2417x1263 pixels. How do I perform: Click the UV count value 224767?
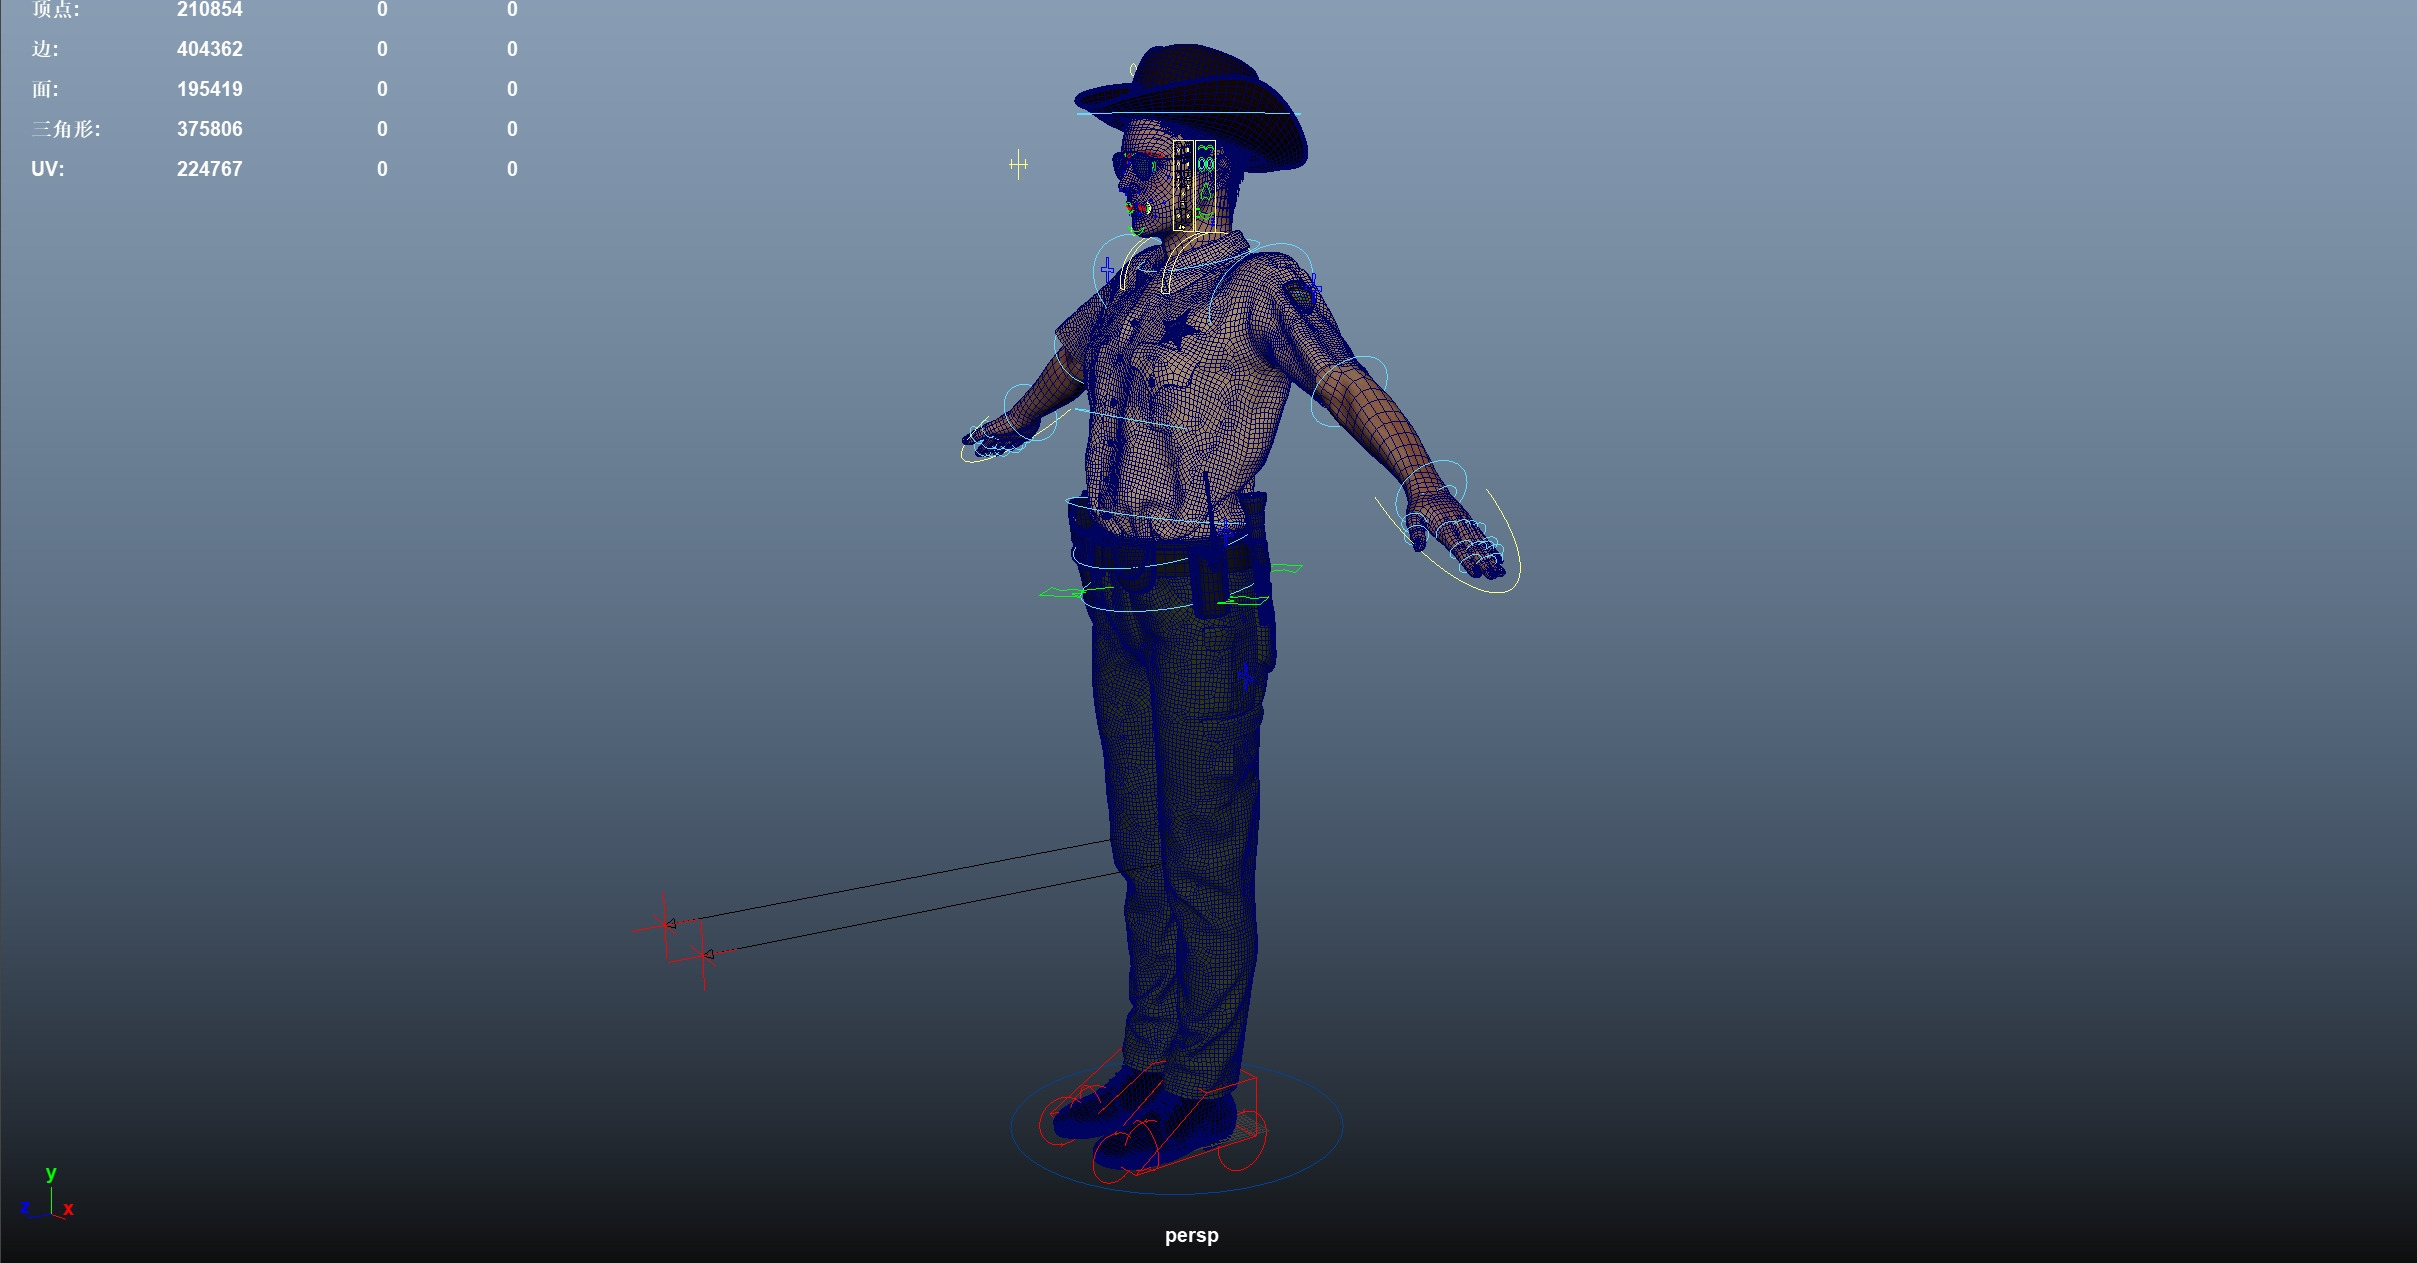click(210, 169)
